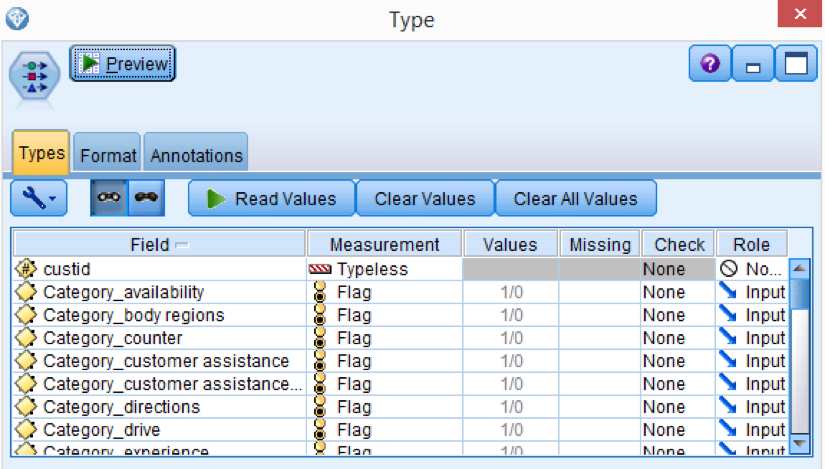Click the Role column header
The image size is (825, 469).
[751, 244]
